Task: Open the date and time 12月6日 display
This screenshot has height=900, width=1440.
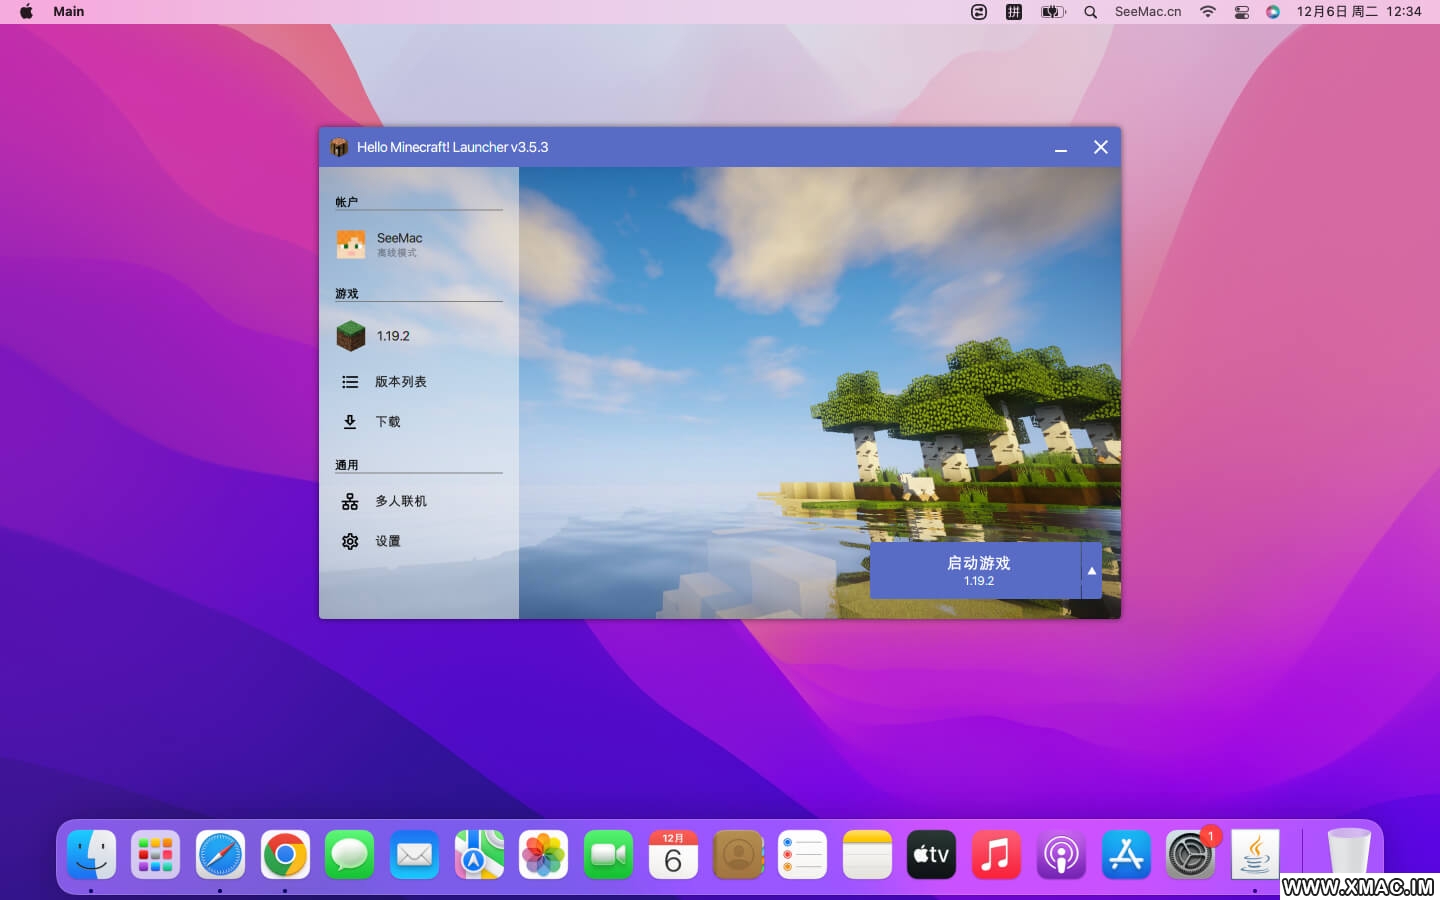Action: (1359, 12)
